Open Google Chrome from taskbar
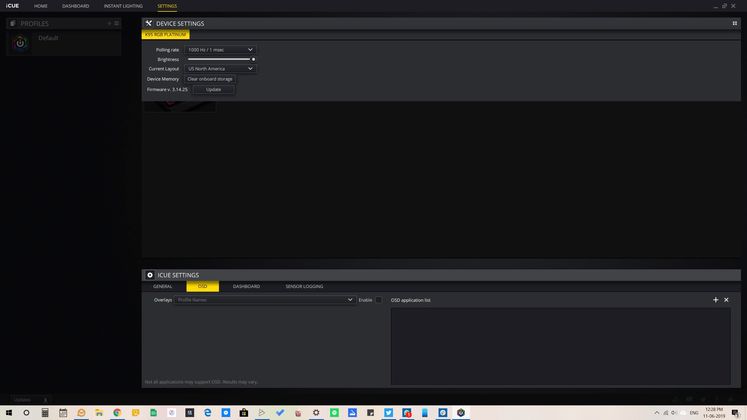 (117, 413)
